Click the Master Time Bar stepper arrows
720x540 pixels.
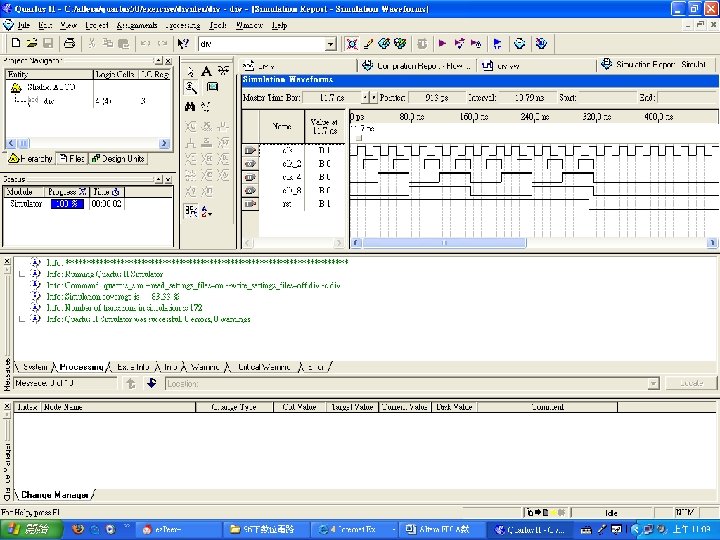click(366, 97)
